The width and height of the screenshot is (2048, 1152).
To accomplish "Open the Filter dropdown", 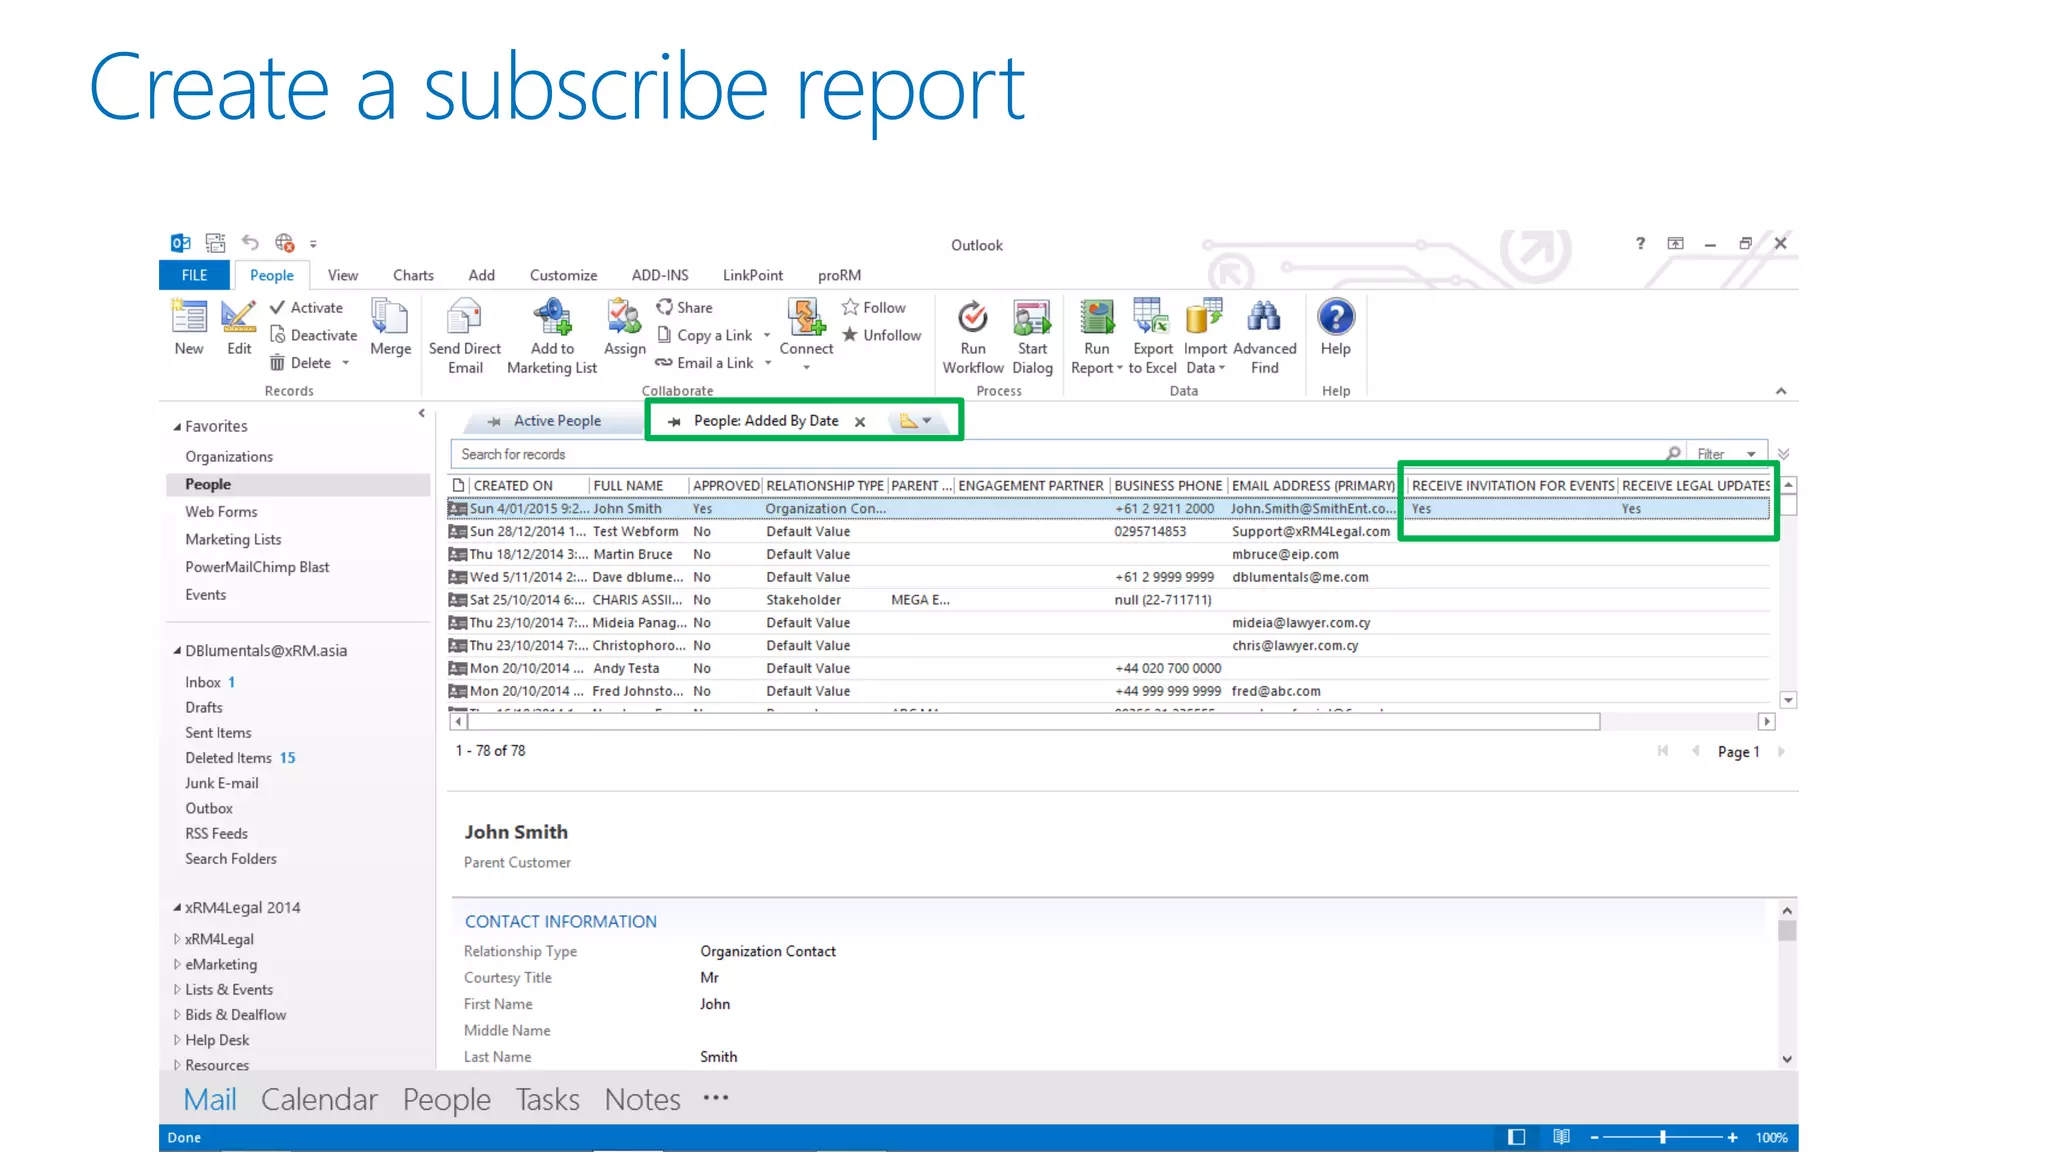I will coord(1751,455).
